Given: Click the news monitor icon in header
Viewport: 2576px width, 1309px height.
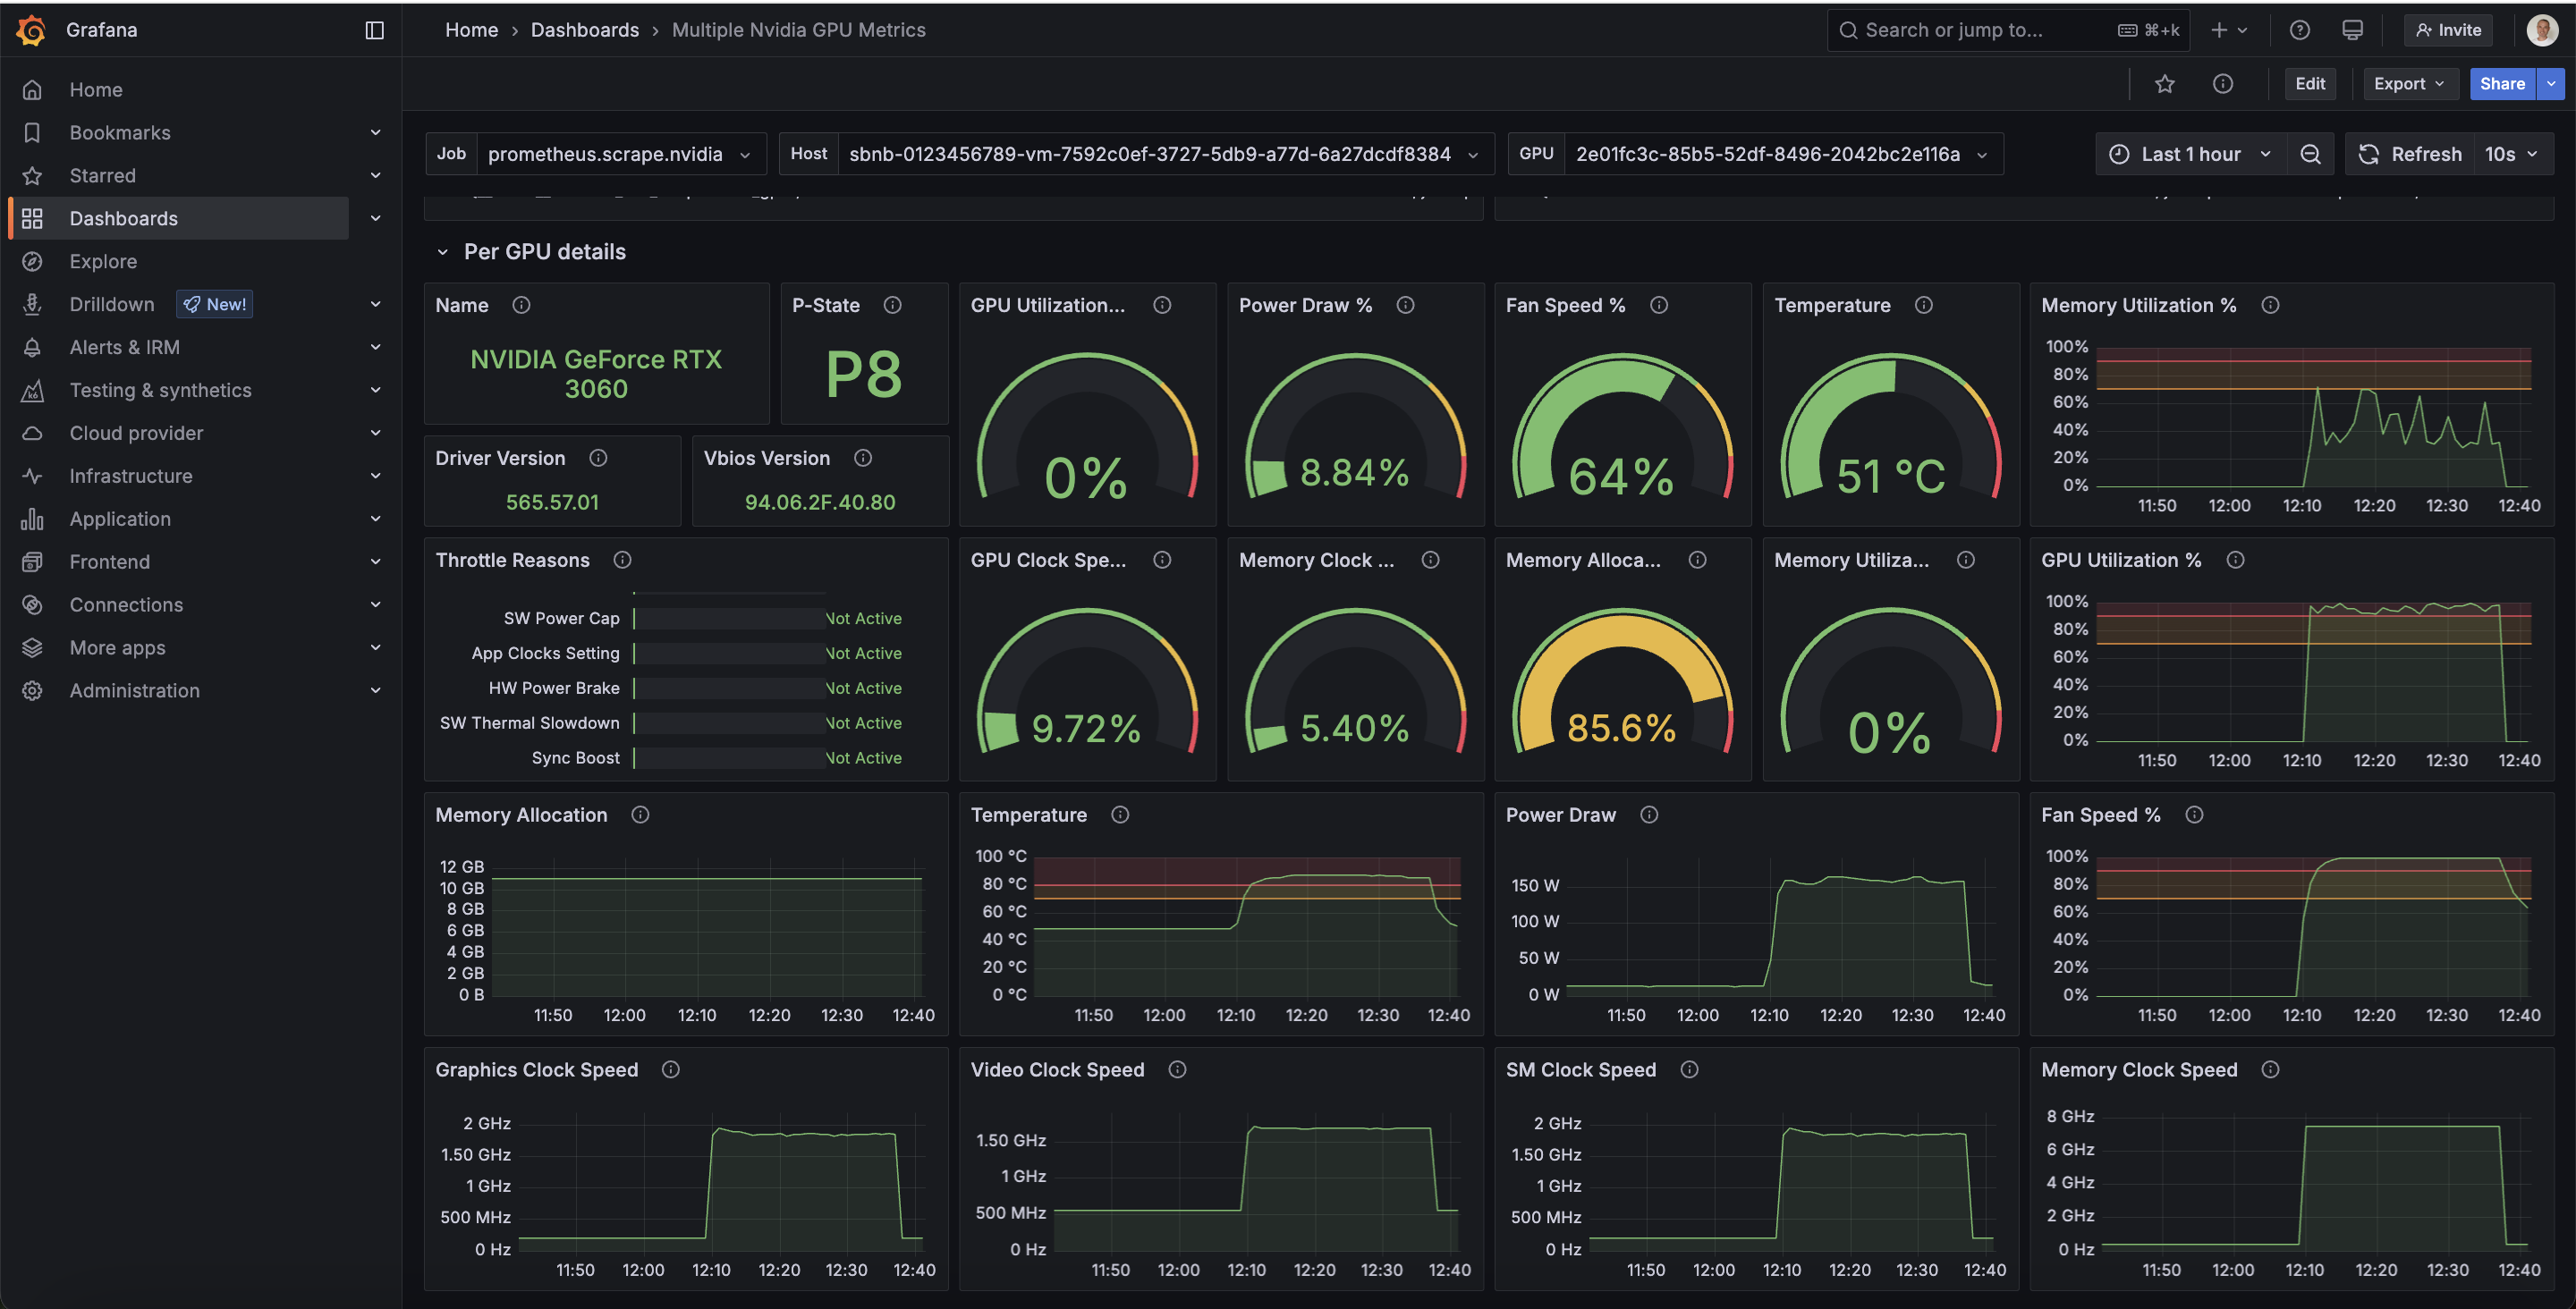Looking at the screenshot, I should (2352, 30).
